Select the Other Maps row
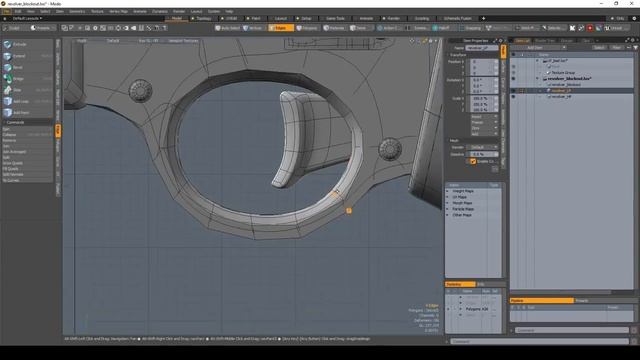Image resolution: width=640 pixels, height=360 pixels. click(462, 215)
